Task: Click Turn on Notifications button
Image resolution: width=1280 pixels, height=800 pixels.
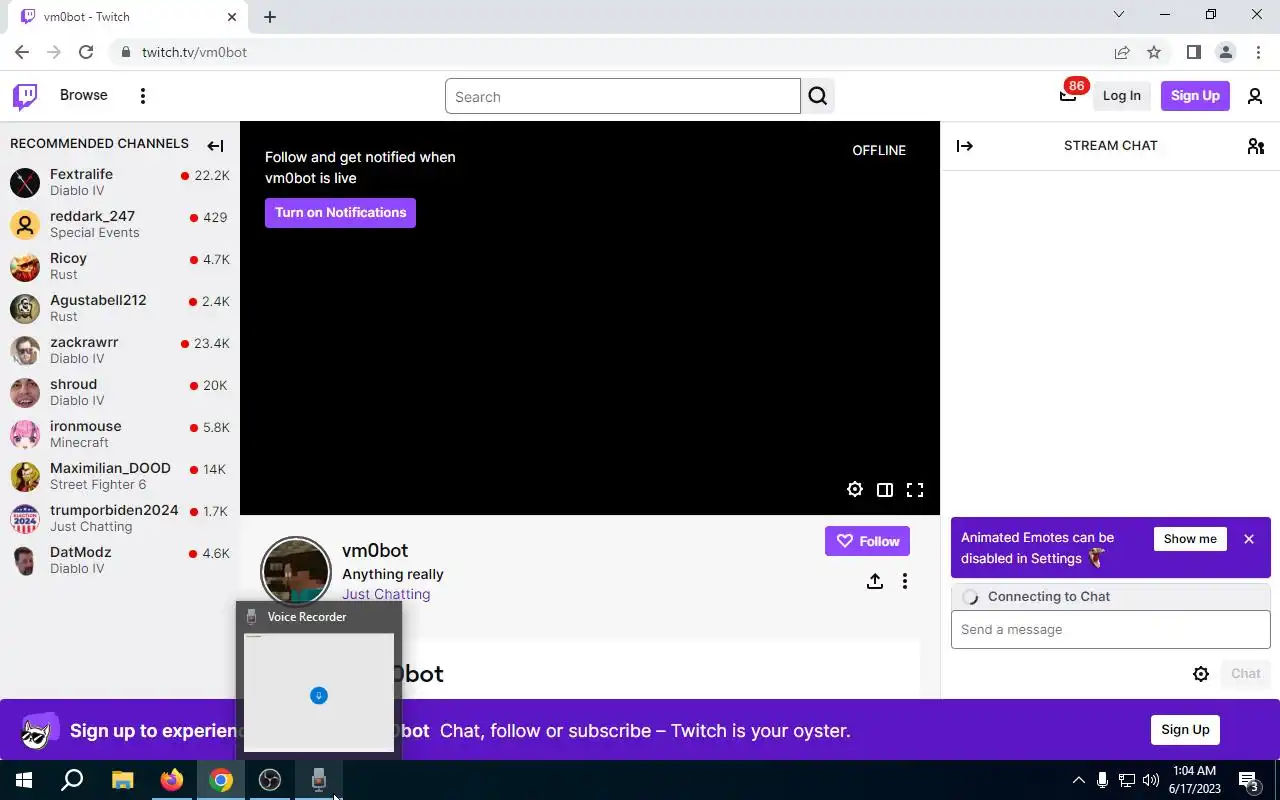Action: coord(340,213)
